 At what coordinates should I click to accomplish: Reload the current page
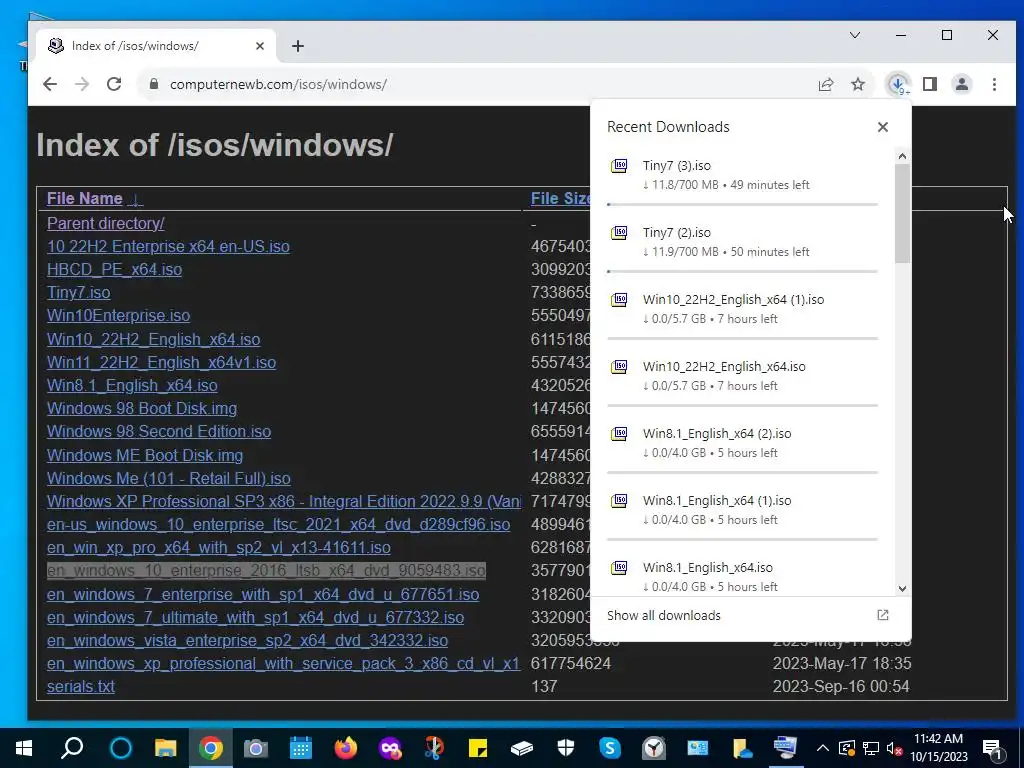[x=114, y=84]
